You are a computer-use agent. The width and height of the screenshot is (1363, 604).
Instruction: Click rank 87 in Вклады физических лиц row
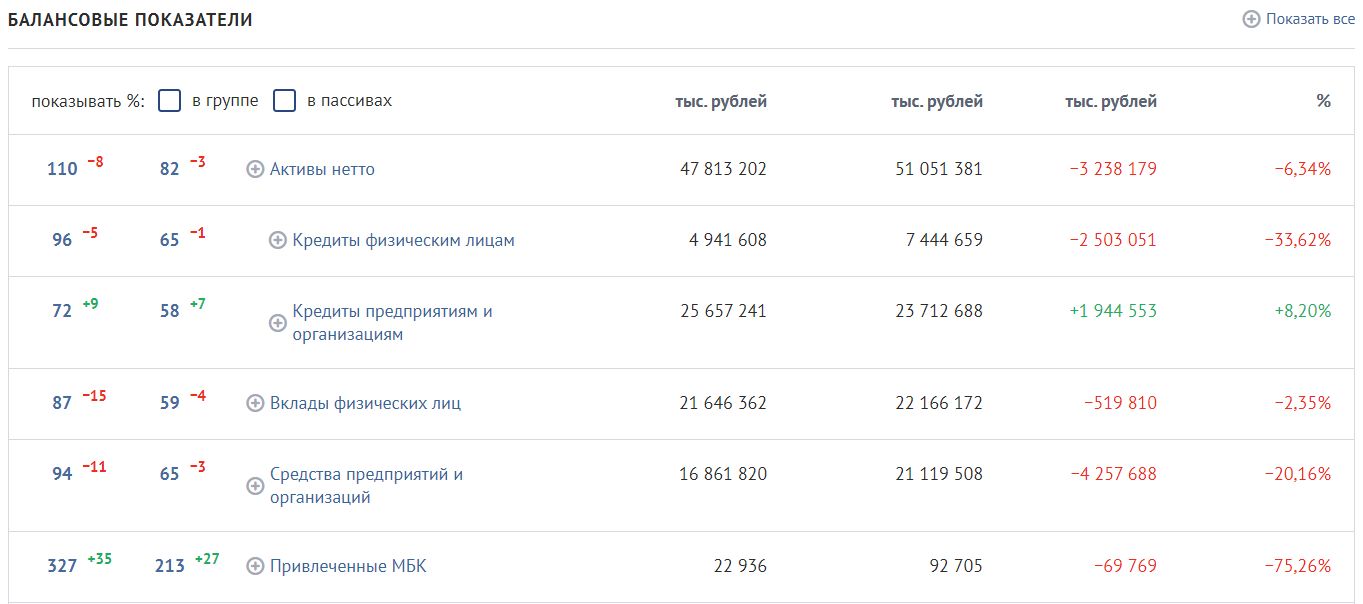pos(62,403)
